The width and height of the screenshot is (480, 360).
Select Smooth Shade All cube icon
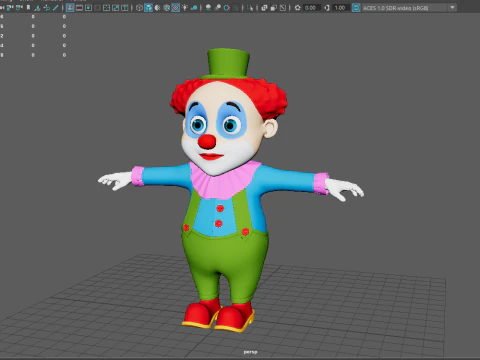click(148, 8)
